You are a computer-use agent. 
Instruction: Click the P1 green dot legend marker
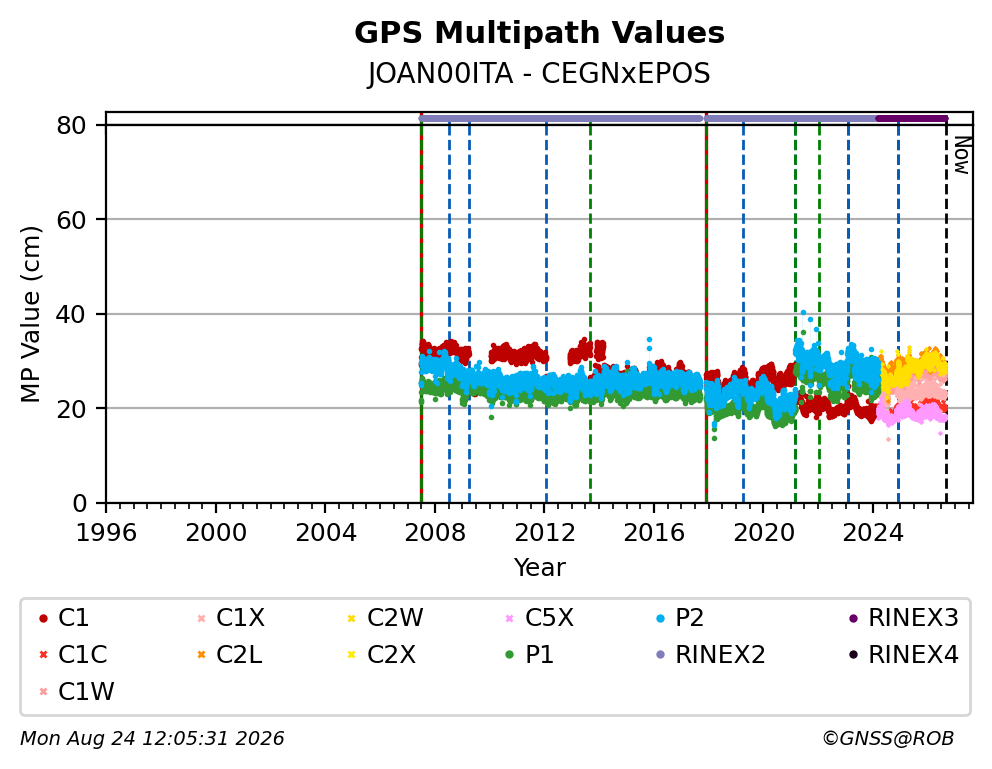pyautogui.click(x=509, y=655)
